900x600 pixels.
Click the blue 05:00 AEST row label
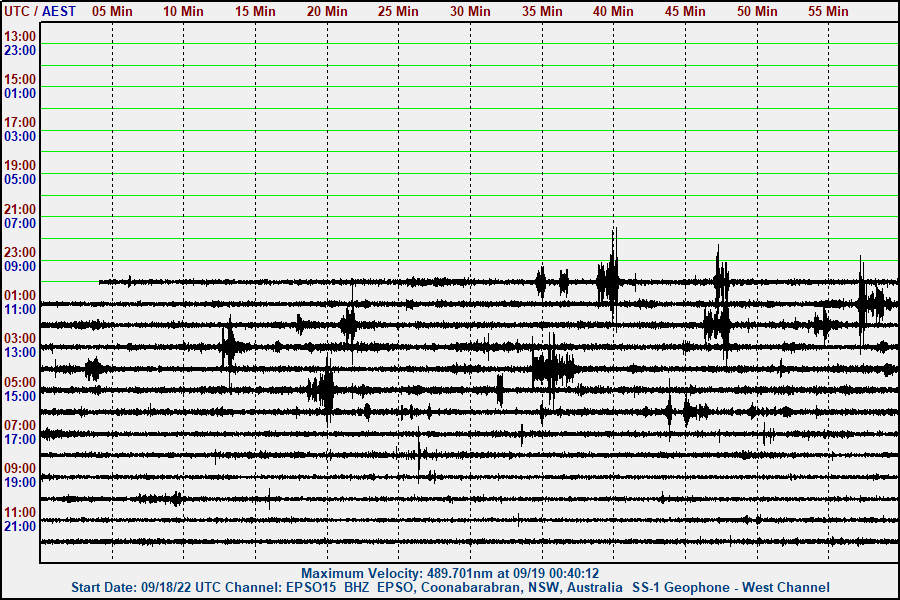(20, 180)
